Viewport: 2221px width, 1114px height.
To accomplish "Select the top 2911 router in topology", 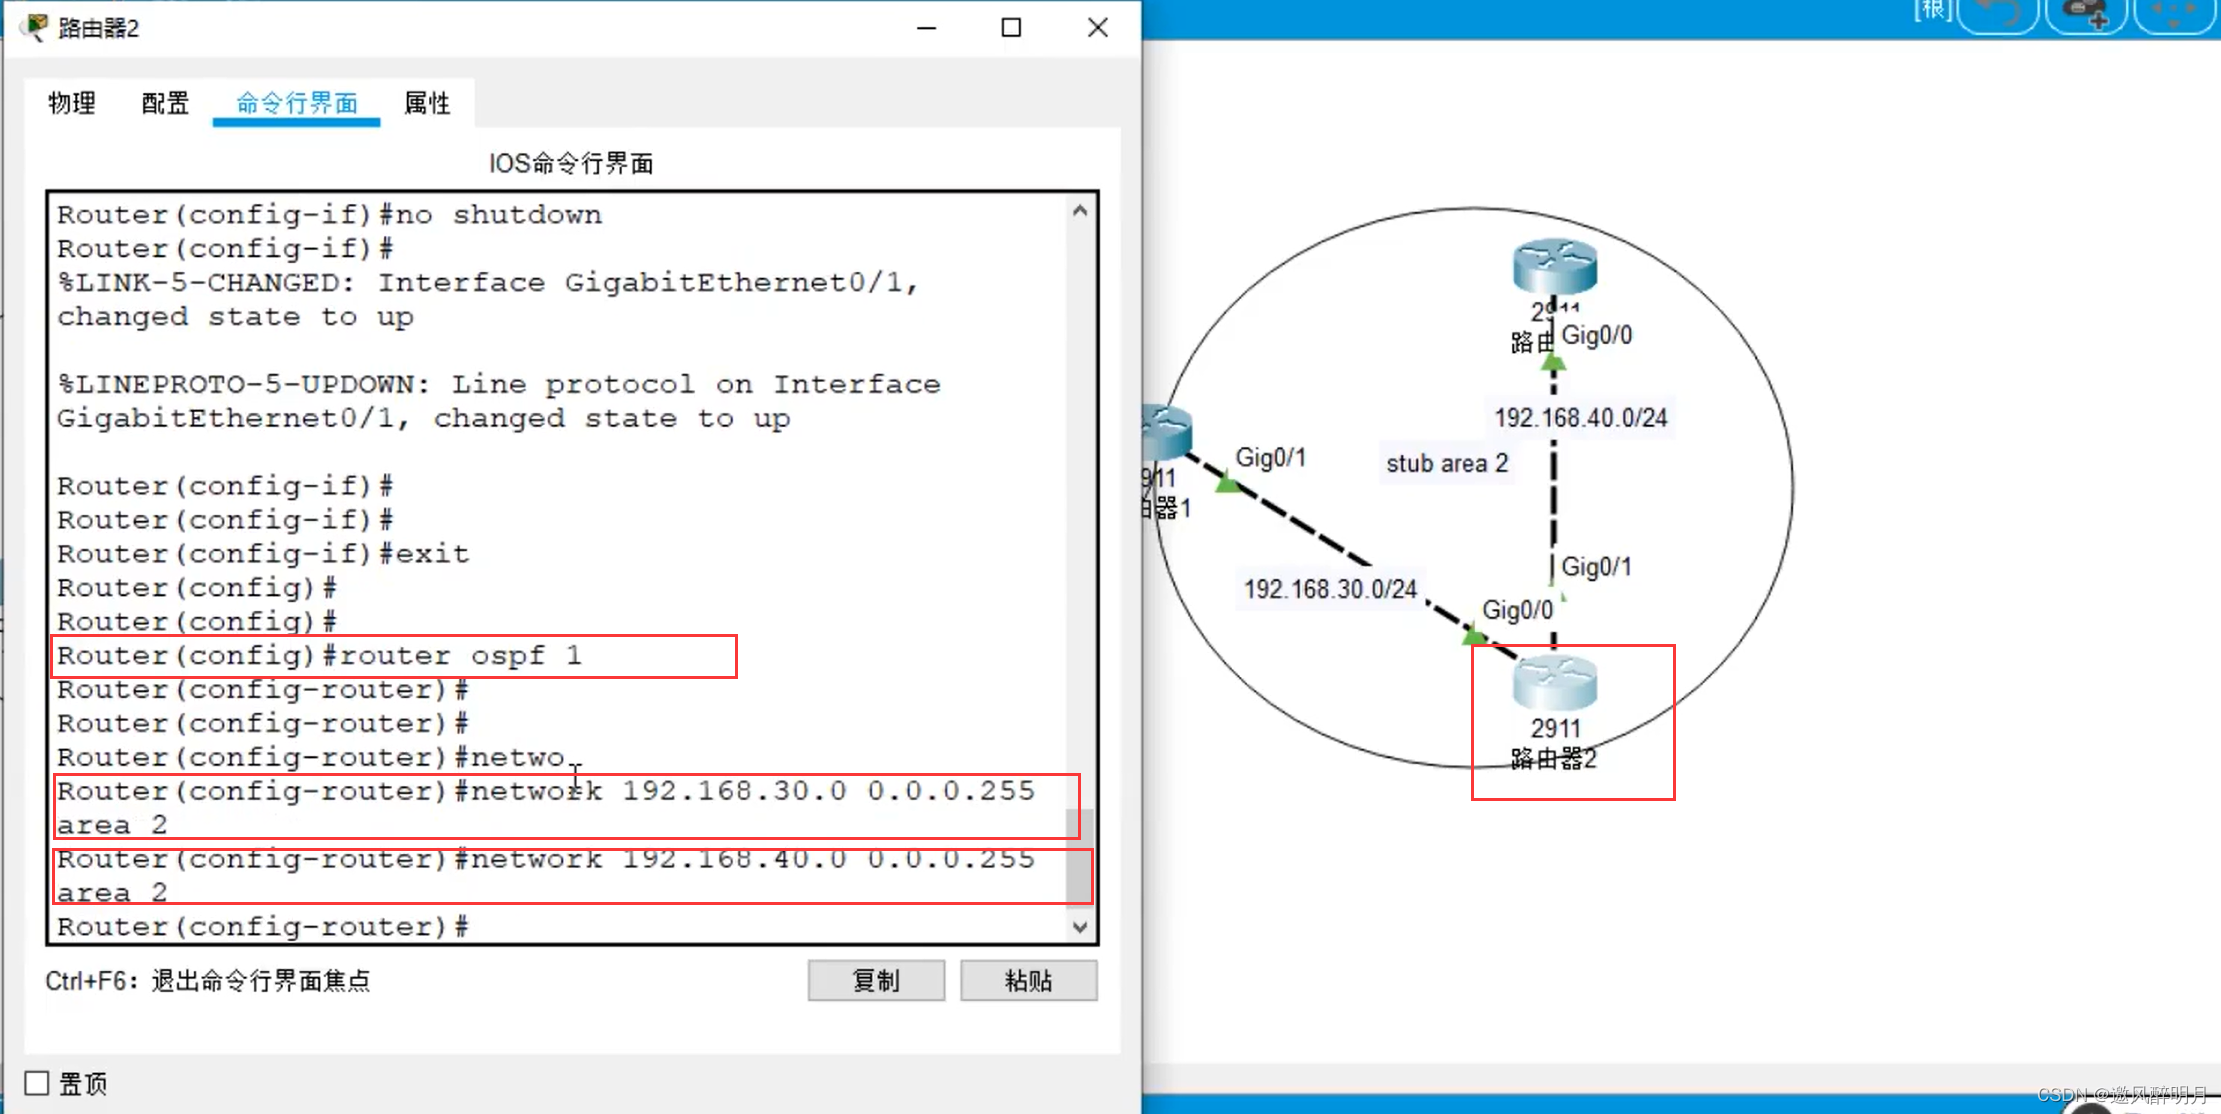I will (x=1554, y=267).
